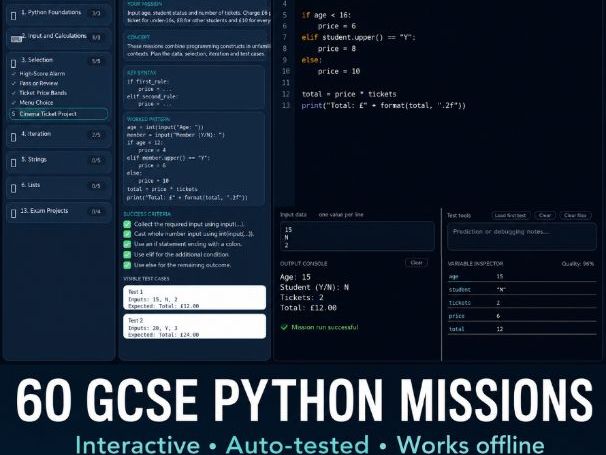The width and height of the screenshot is (606, 455).
Task: Expand the Iteration unit
Action: click(x=59, y=135)
